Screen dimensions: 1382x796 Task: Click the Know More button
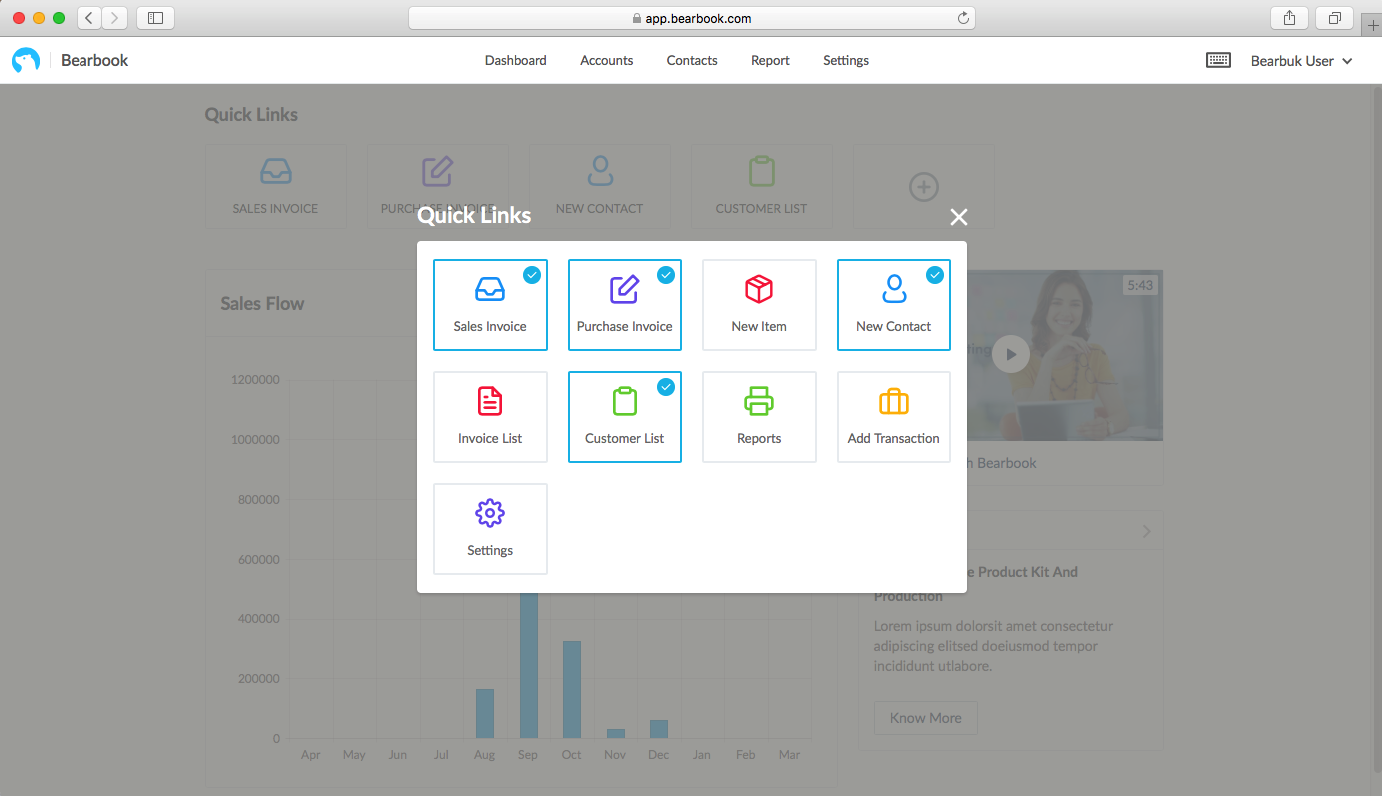coord(926,718)
